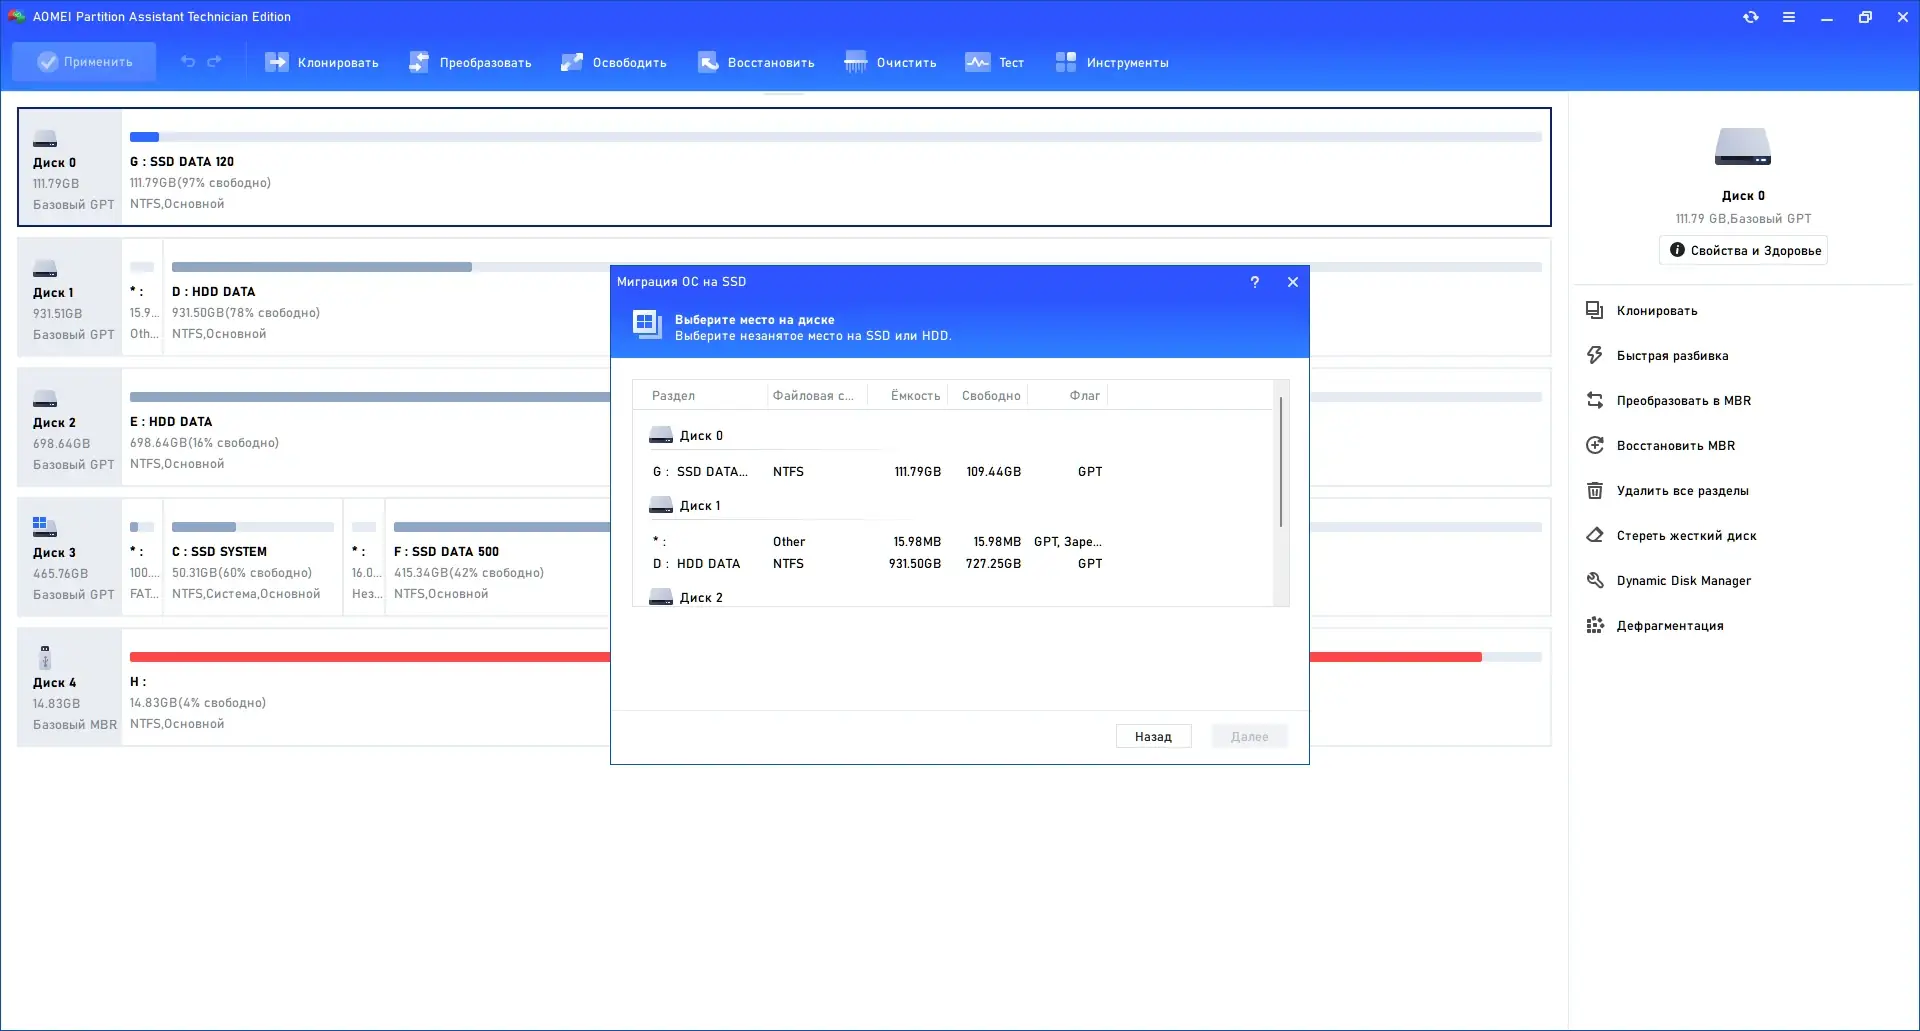The width and height of the screenshot is (1920, 1031).
Task: Click the Defragmentation icon
Action: pos(1595,625)
